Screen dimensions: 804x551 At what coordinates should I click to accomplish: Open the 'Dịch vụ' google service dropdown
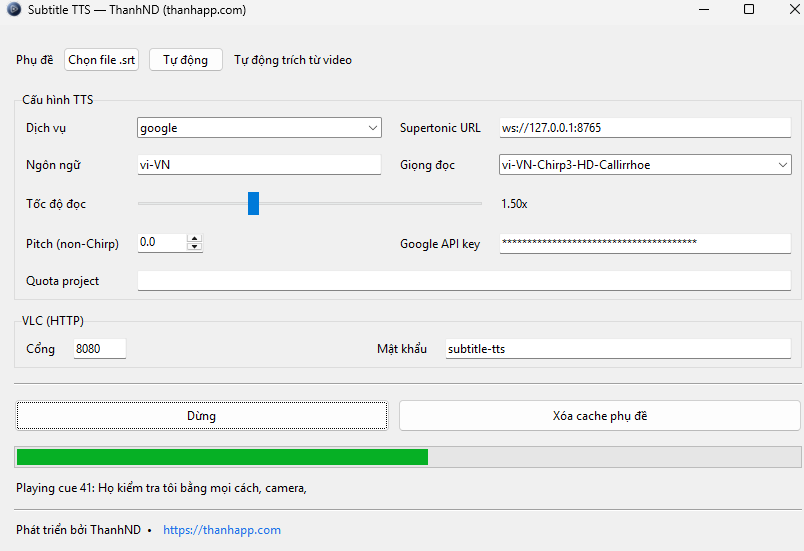point(259,128)
